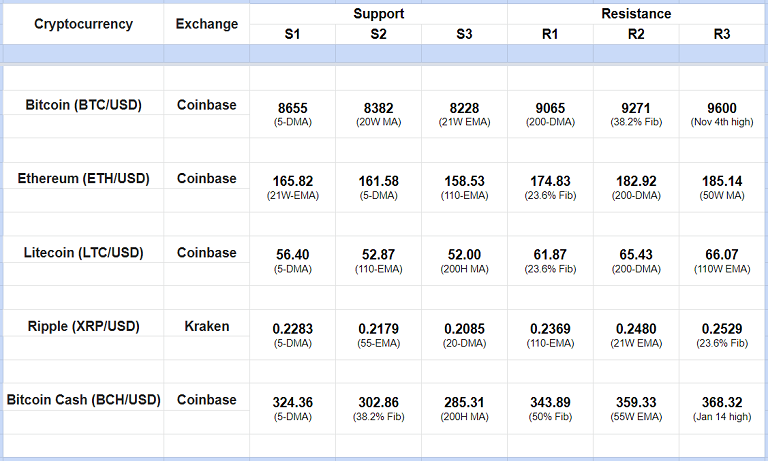Select Ethereum R1 value 174.83
The height and width of the screenshot is (461, 768).
550,181
